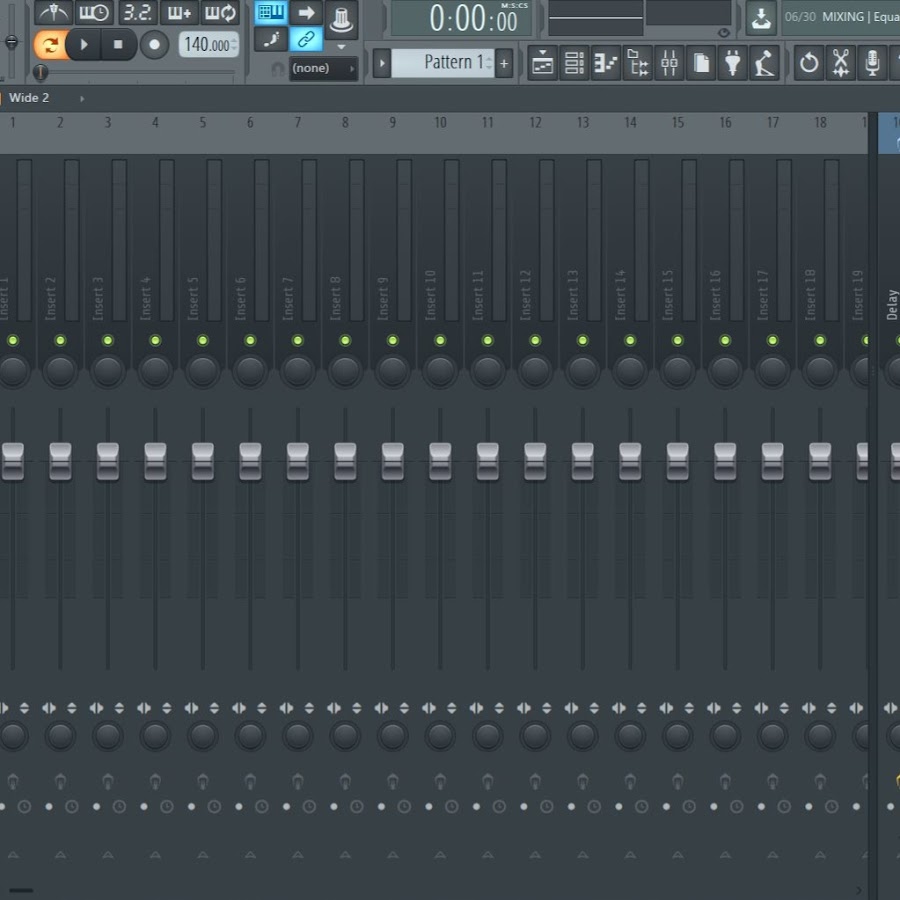Toggle pattern/song mode orange button

click(x=50, y=44)
